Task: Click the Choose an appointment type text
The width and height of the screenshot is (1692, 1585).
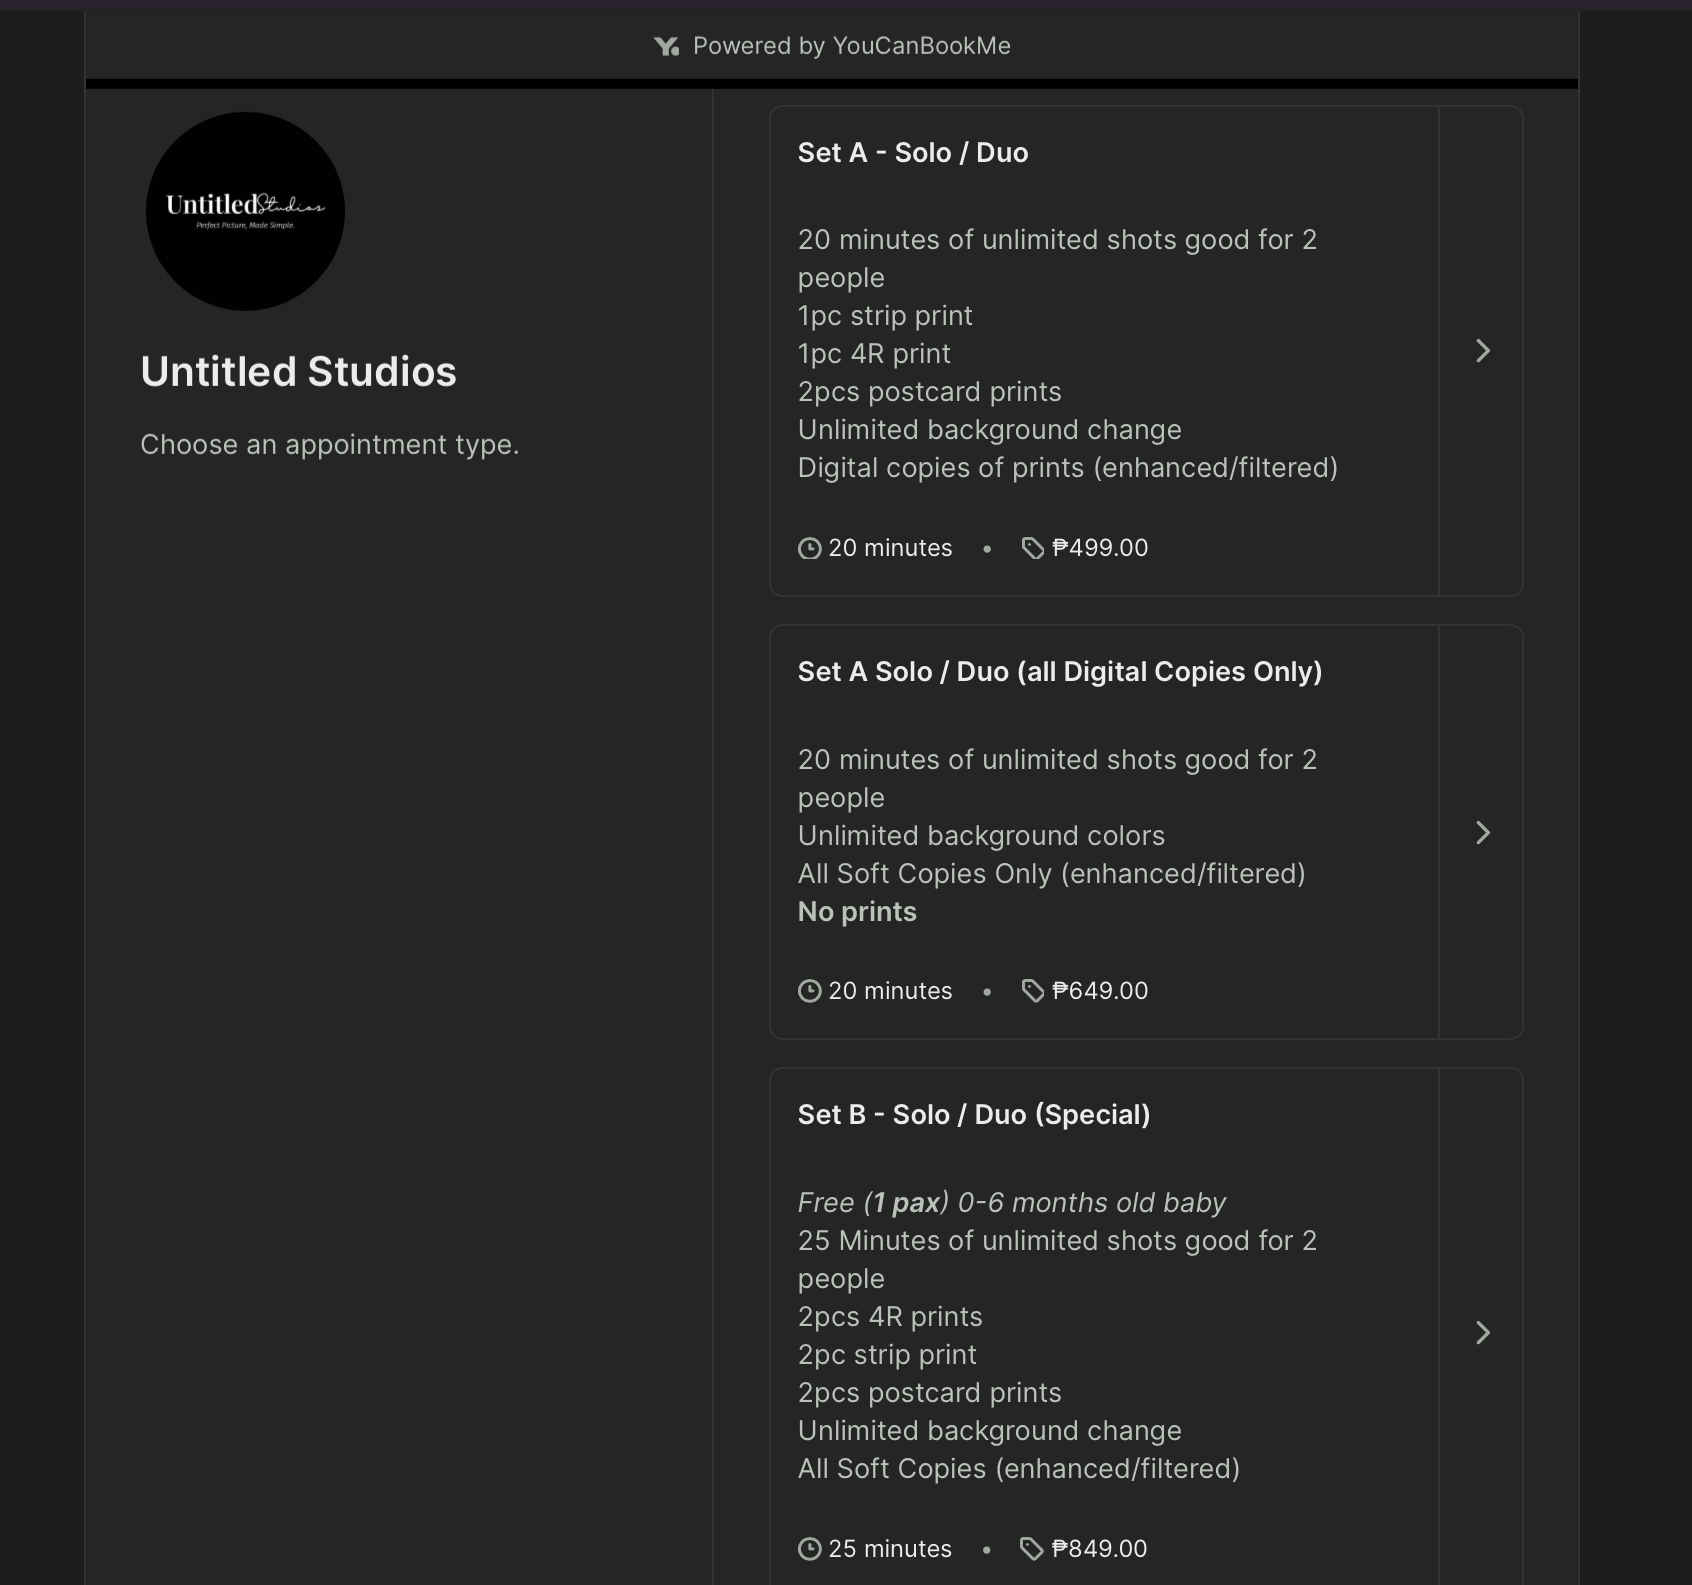Action: pyautogui.click(x=330, y=444)
